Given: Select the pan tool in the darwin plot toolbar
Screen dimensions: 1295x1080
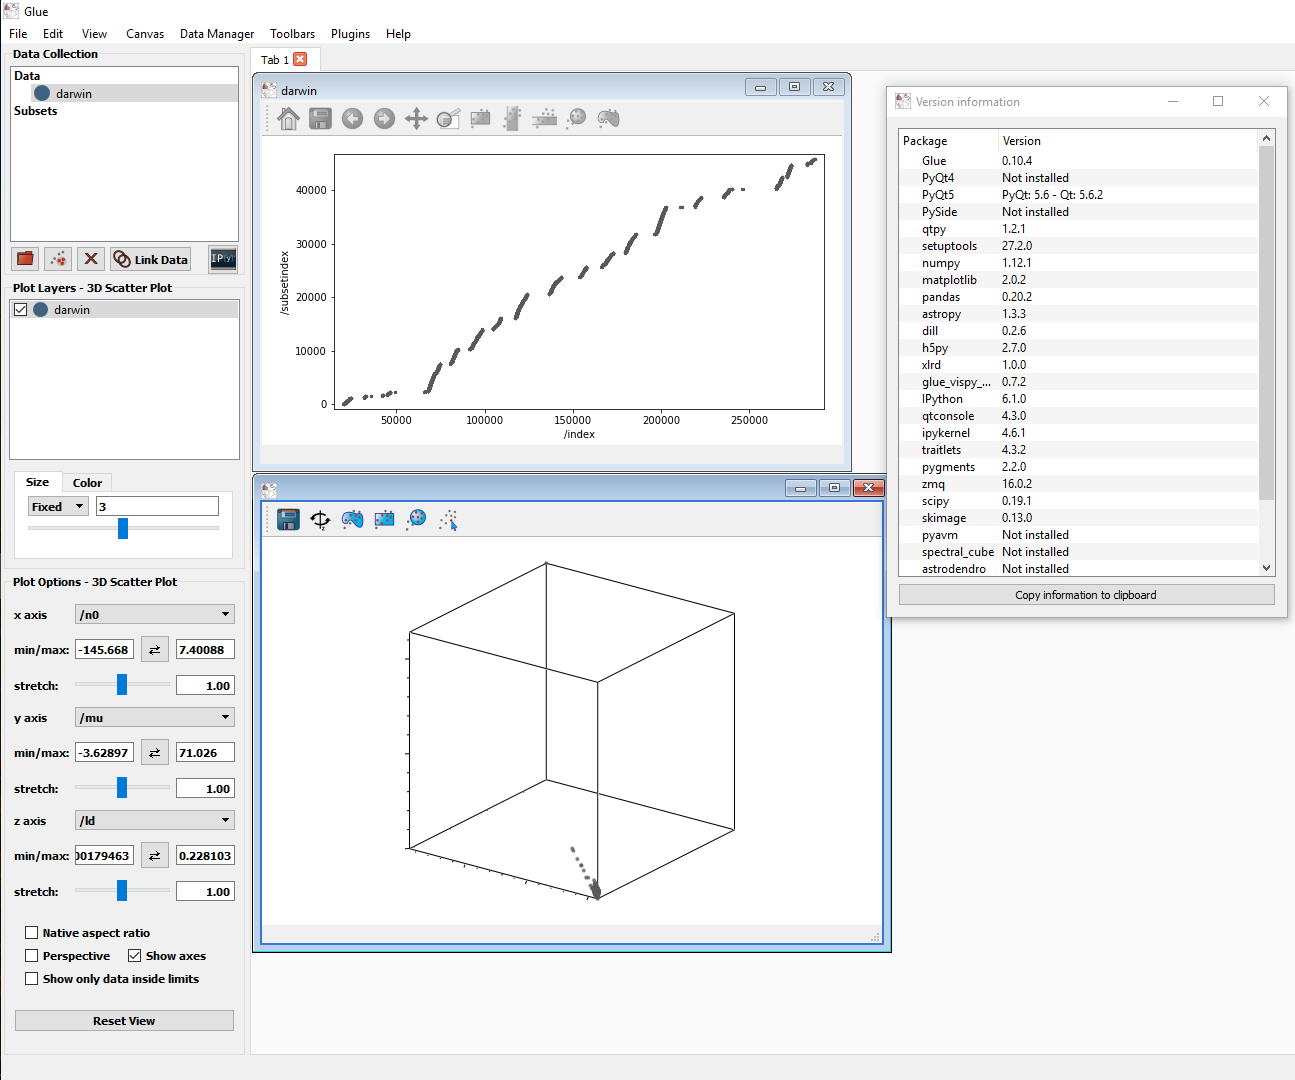Looking at the screenshot, I should tap(416, 118).
